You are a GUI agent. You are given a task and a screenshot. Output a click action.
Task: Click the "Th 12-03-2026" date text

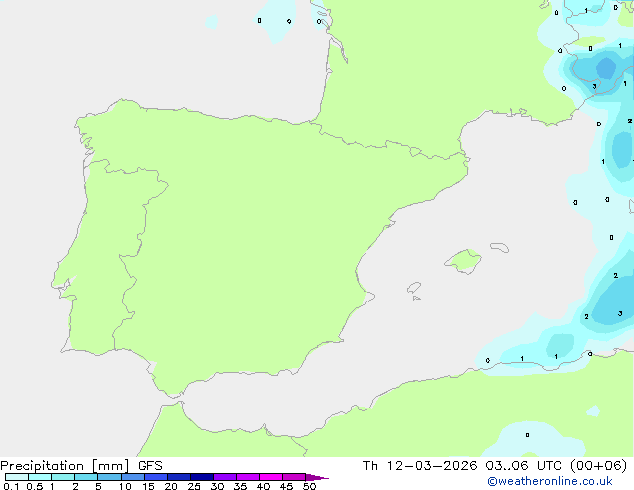point(420,466)
